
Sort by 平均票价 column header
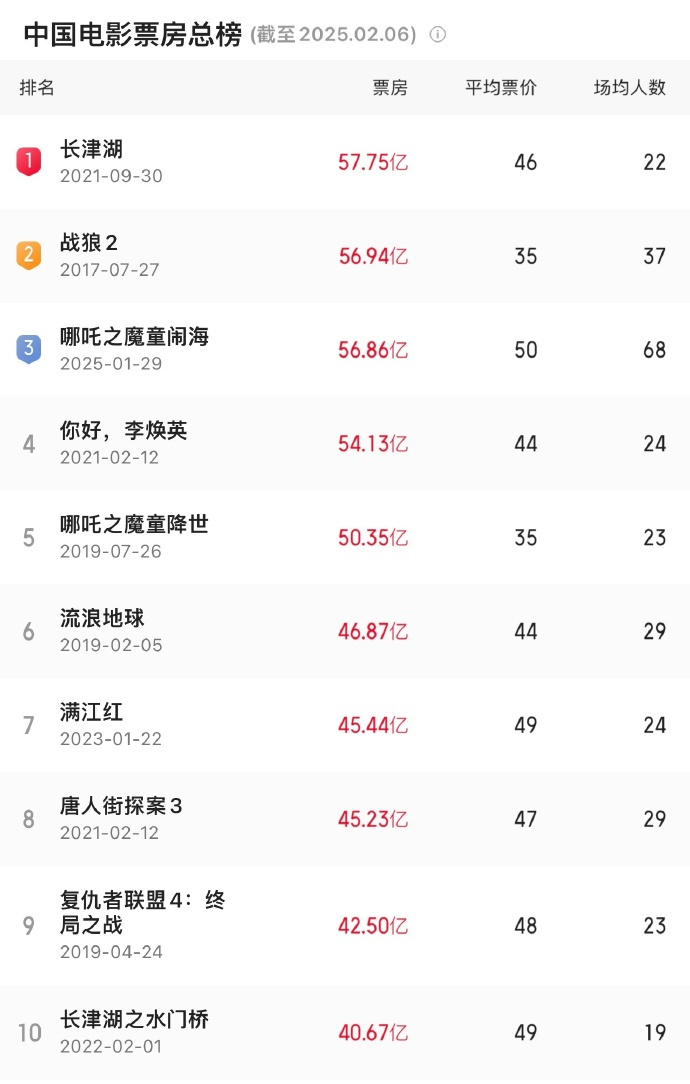pyautogui.click(x=501, y=87)
